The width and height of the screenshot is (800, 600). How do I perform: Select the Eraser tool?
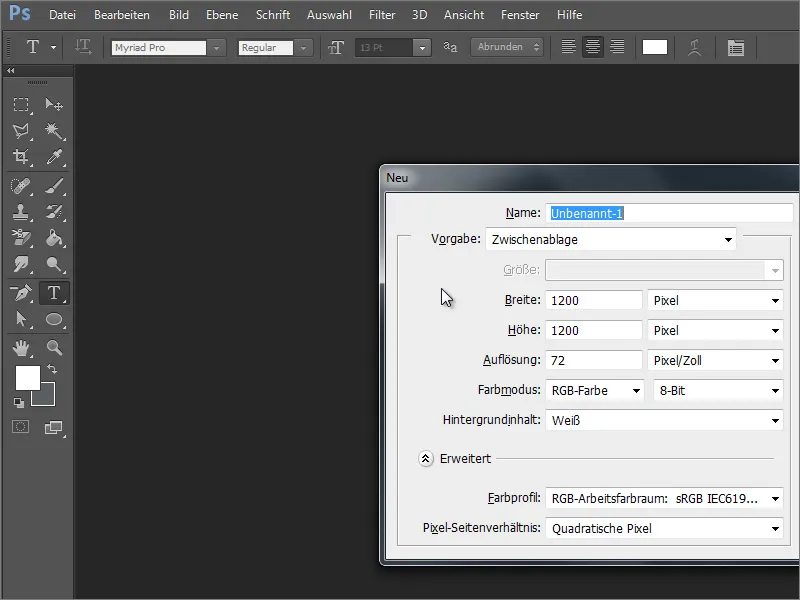21,238
